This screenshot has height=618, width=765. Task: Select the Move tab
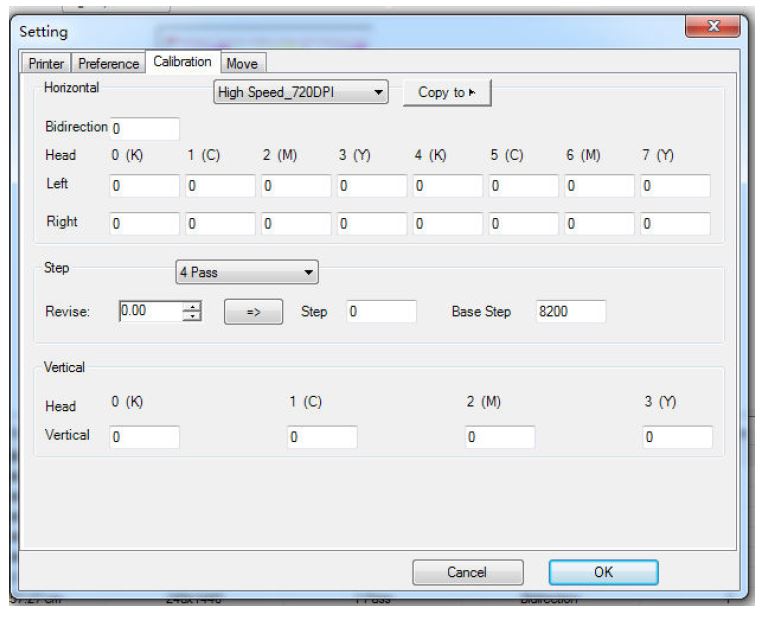point(241,63)
